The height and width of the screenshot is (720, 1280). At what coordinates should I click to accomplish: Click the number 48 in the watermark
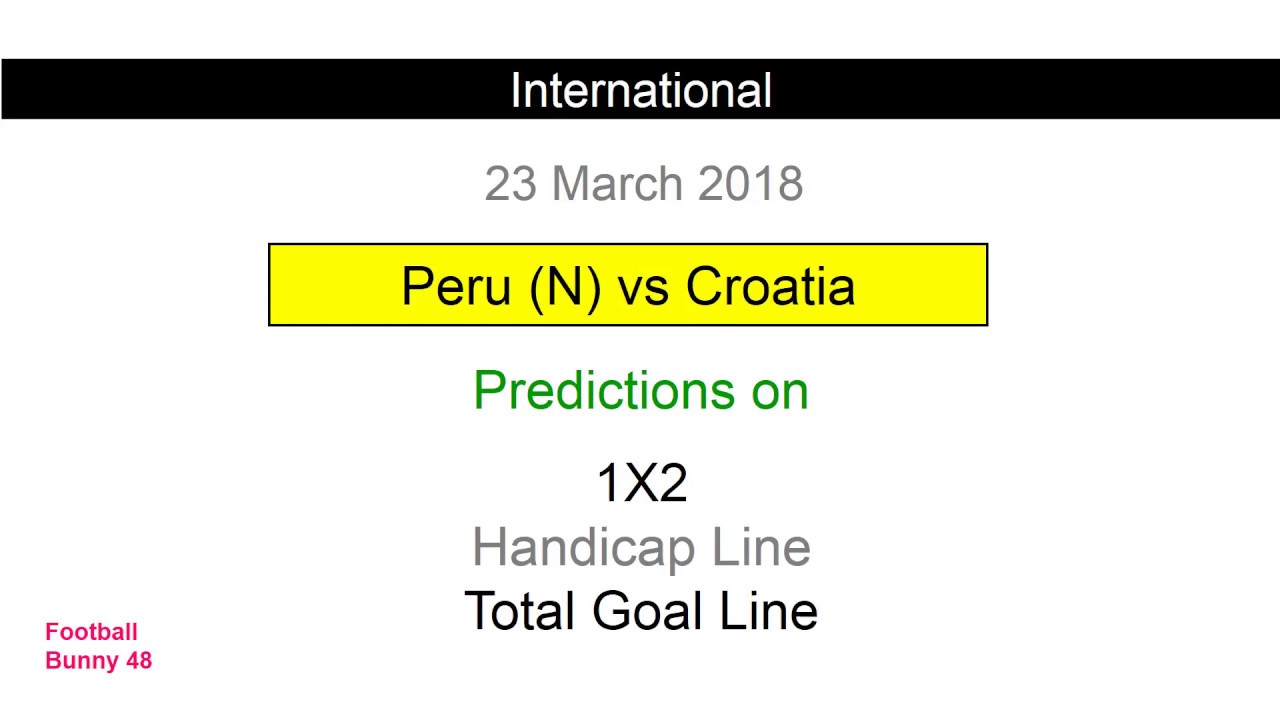(x=138, y=660)
